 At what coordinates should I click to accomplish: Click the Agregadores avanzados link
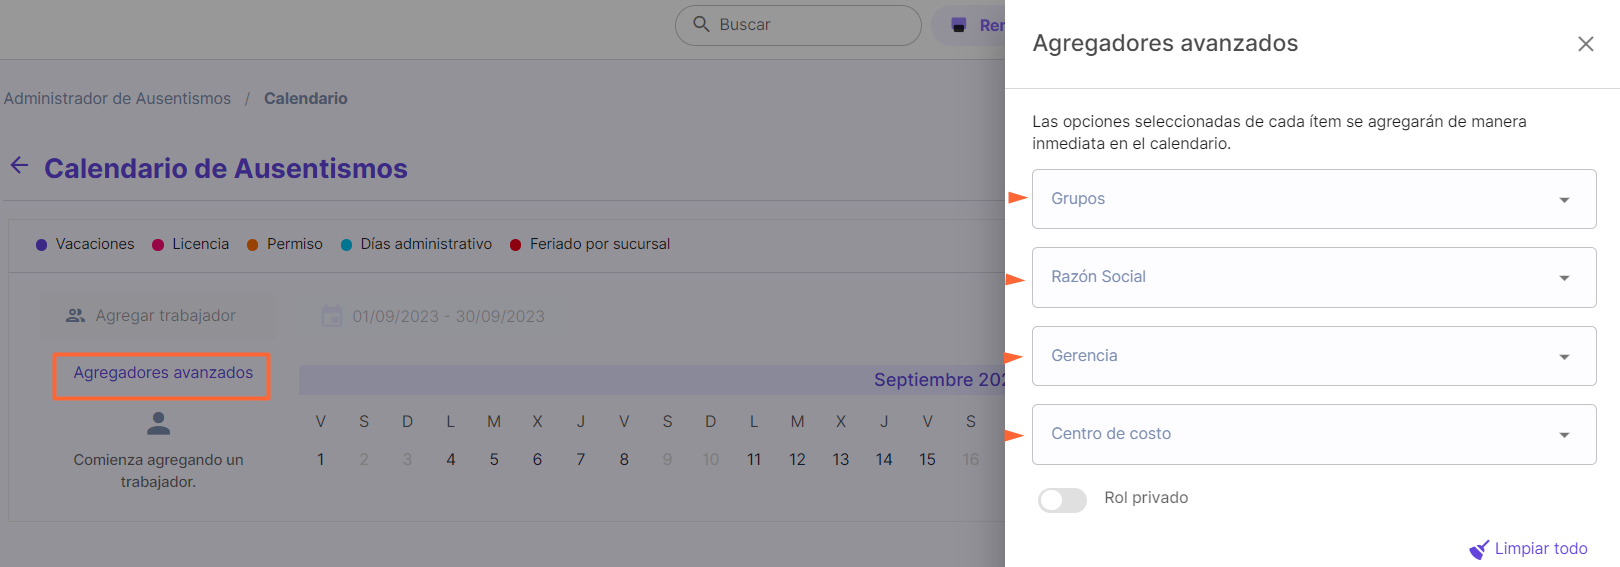point(163,373)
